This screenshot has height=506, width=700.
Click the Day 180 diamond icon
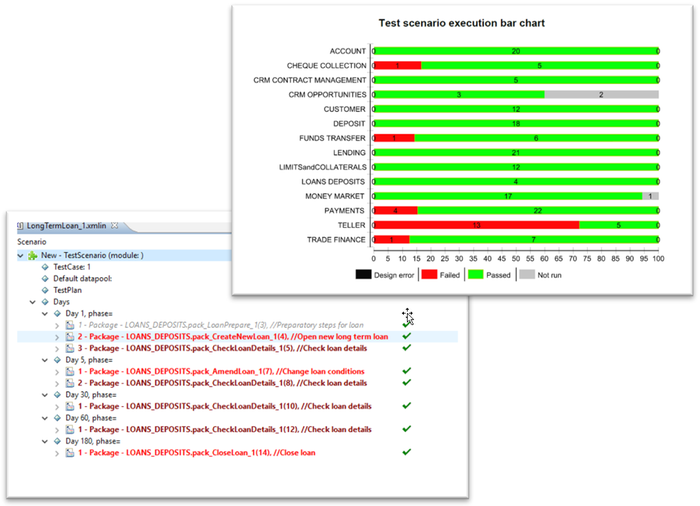click(x=57, y=441)
